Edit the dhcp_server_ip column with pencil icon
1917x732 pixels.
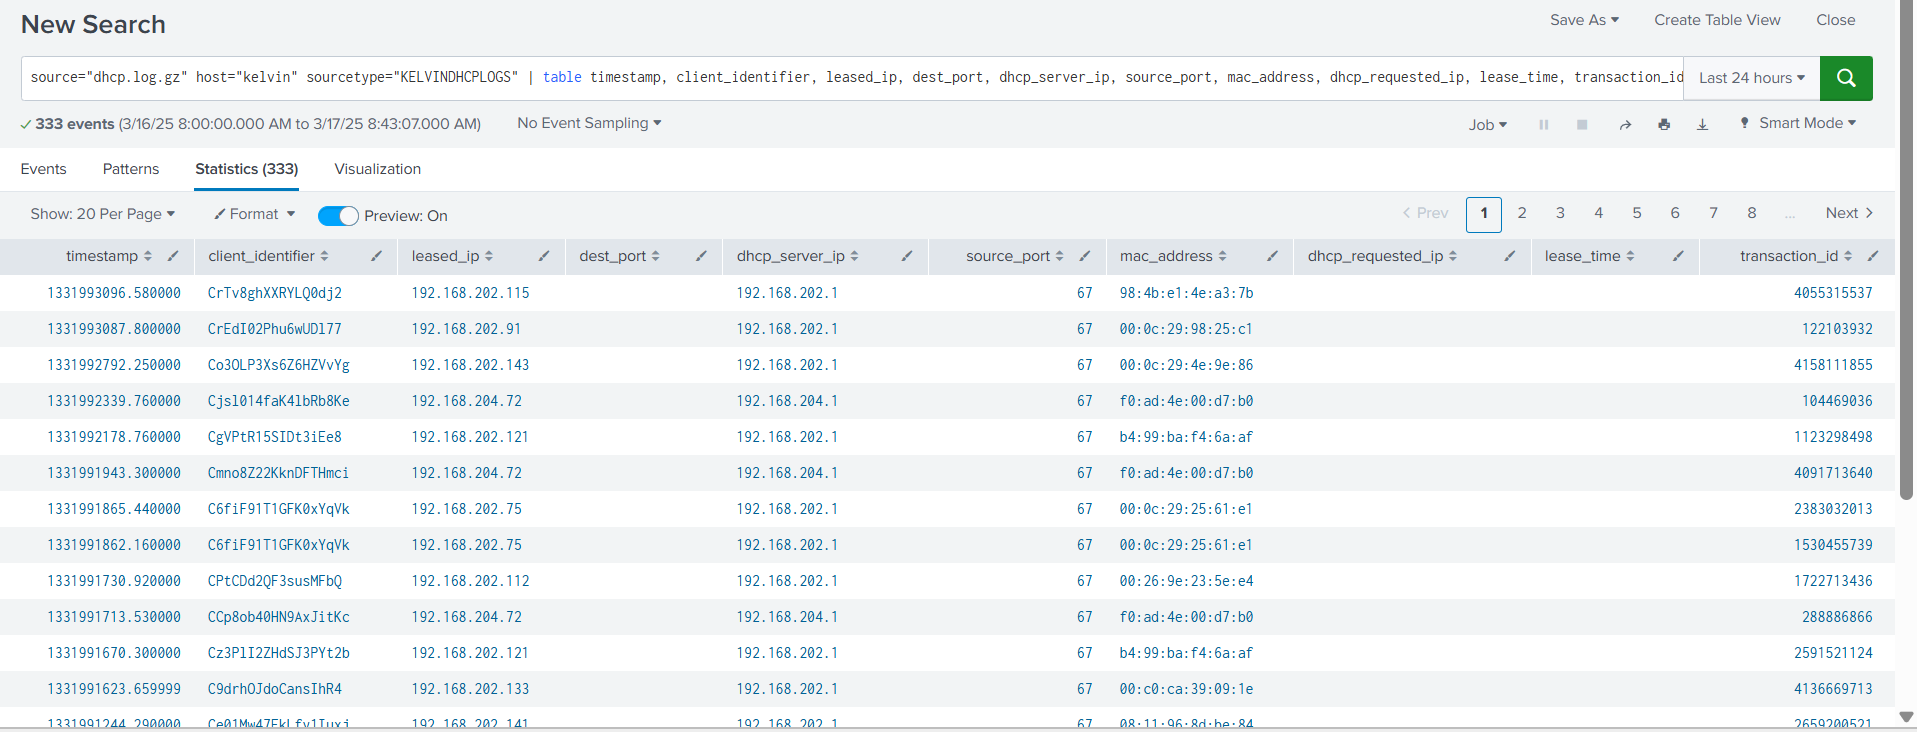click(x=907, y=256)
